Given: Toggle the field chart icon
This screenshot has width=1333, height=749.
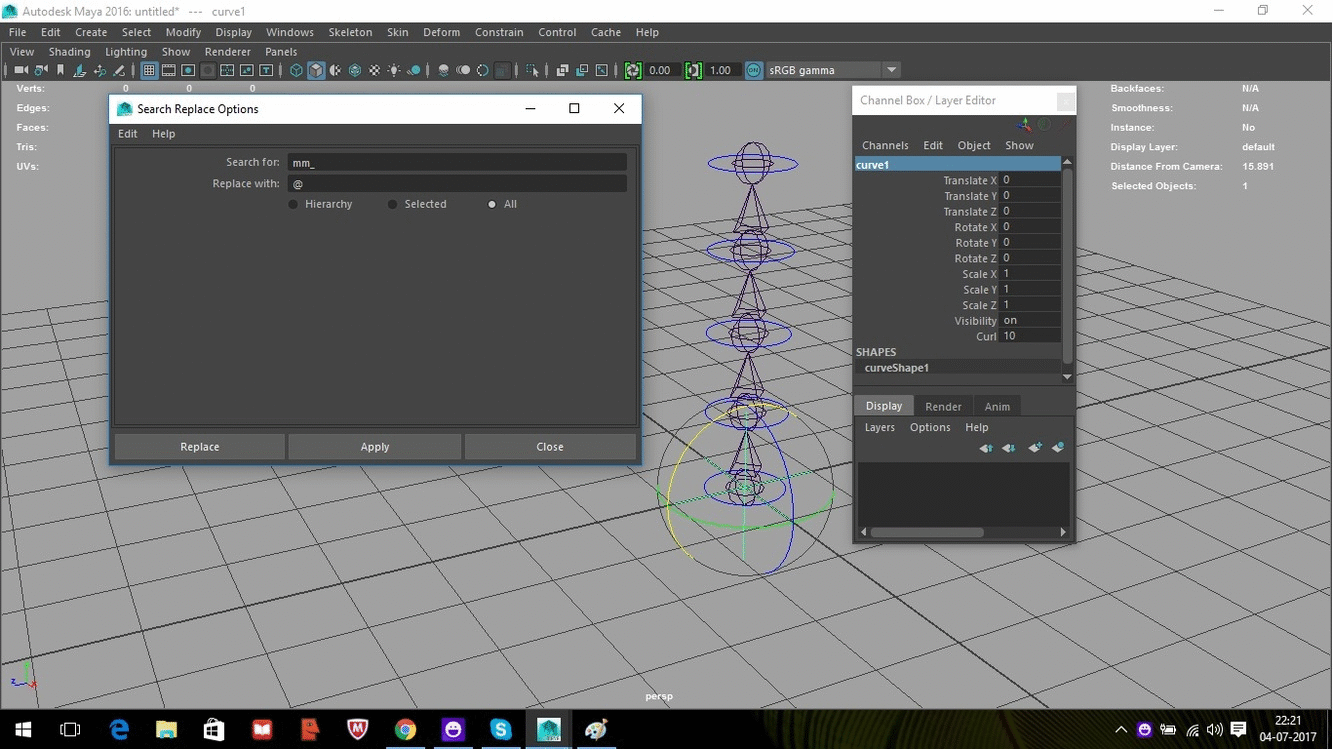Looking at the screenshot, I should click(227, 70).
